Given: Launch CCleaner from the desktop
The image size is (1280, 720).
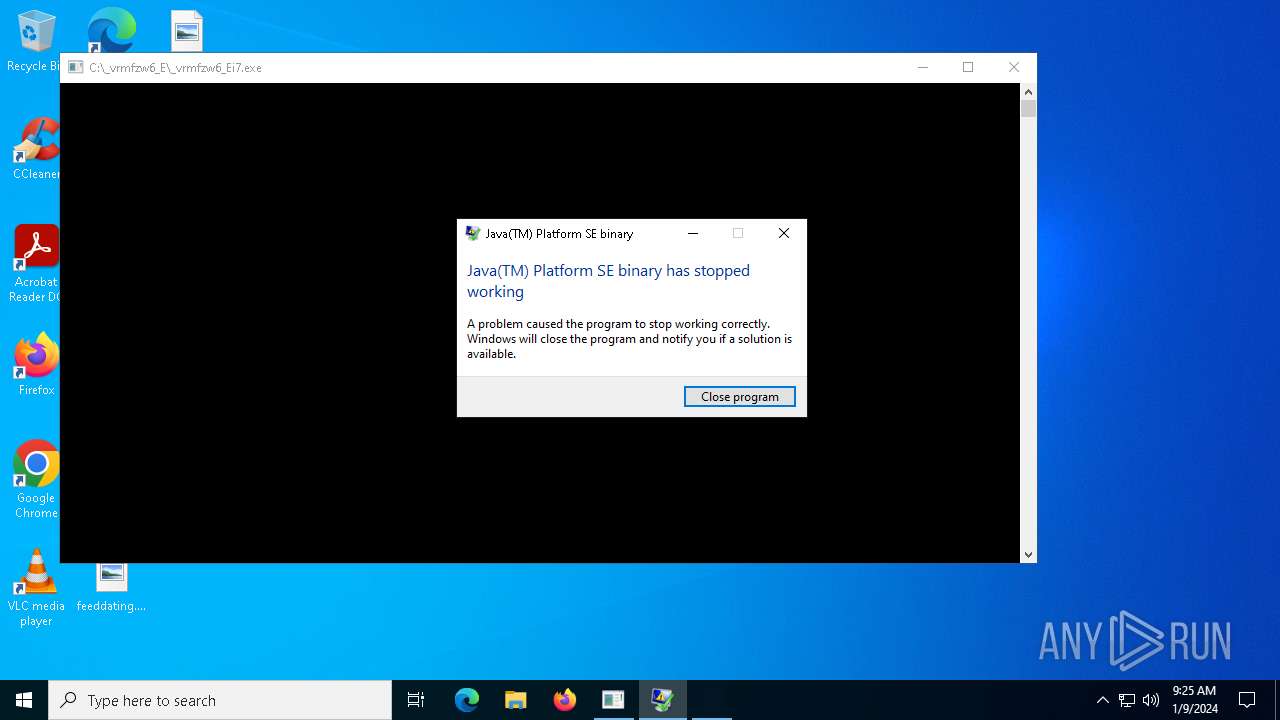Looking at the screenshot, I should tap(36, 149).
